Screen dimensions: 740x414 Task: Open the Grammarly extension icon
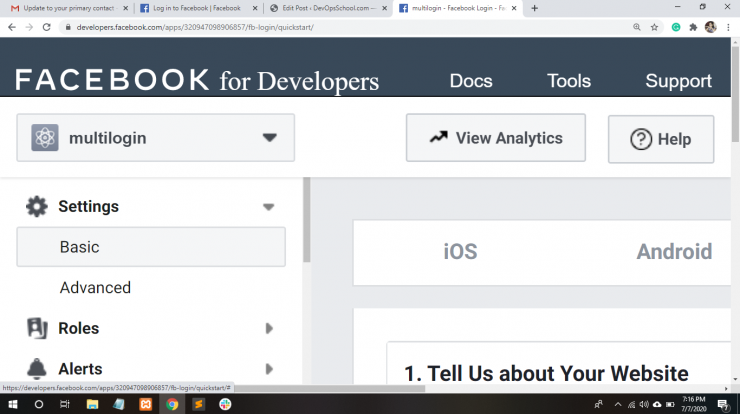(x=676, y=27)
